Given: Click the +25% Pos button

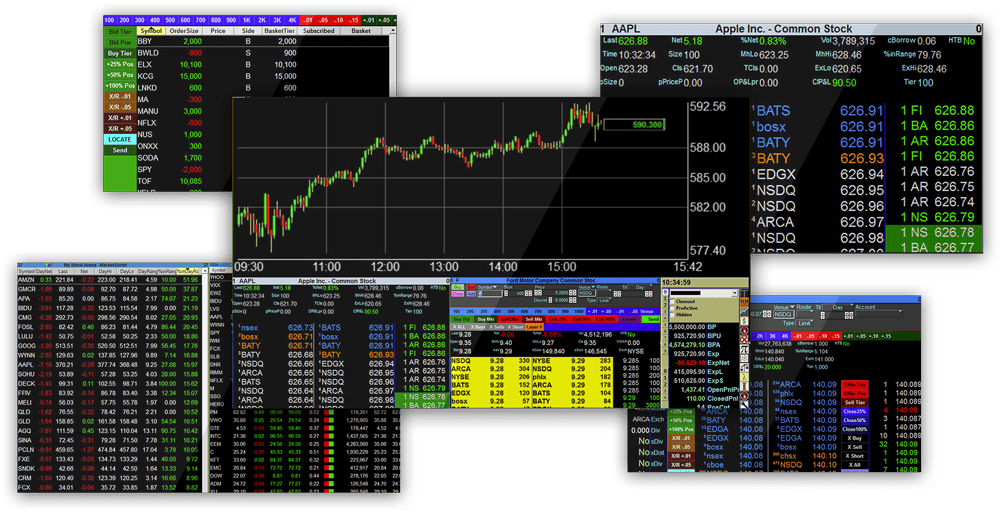Looking at the screenshot, I should [119, 64].
